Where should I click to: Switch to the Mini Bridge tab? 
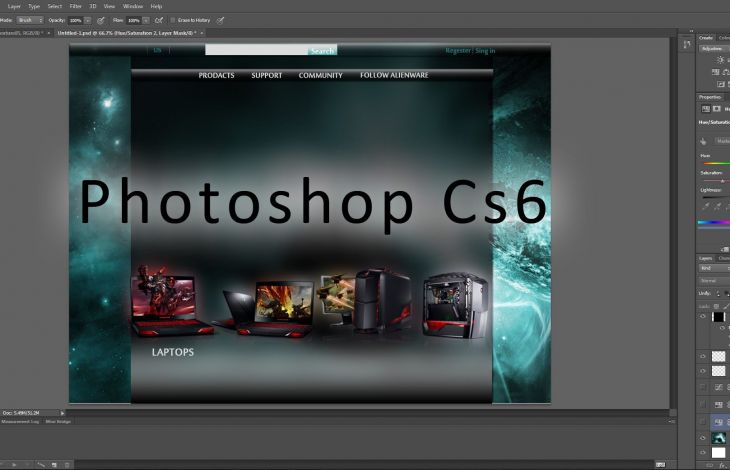tap(58, 422)
